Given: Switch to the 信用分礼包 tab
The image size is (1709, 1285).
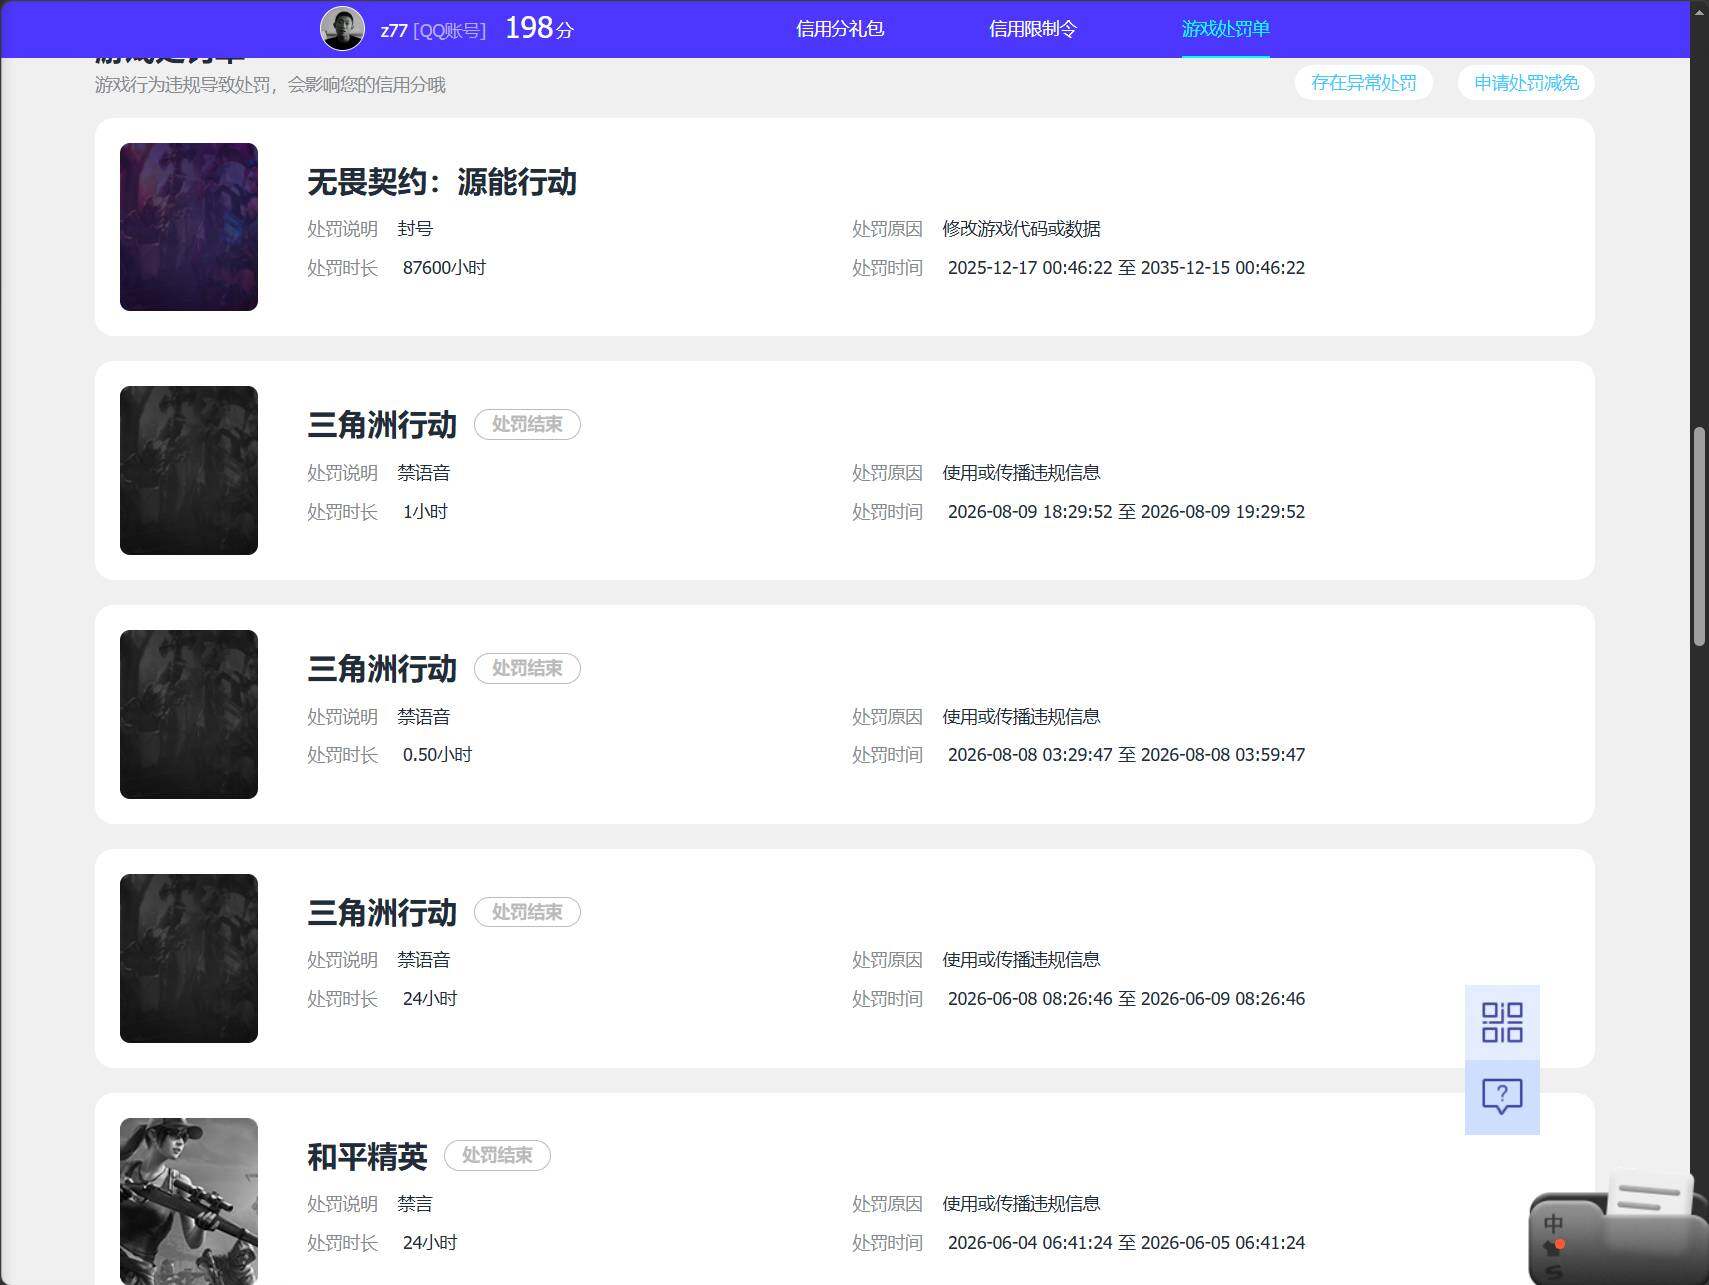Looking at the screenshot, I should (840, 29).
